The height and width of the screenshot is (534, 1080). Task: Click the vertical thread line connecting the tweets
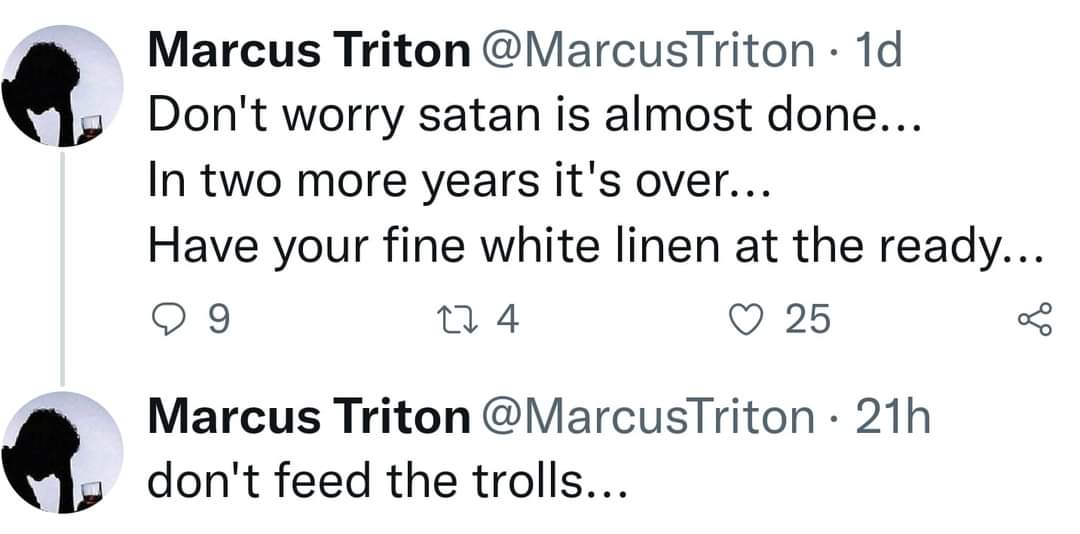point(62,269)
